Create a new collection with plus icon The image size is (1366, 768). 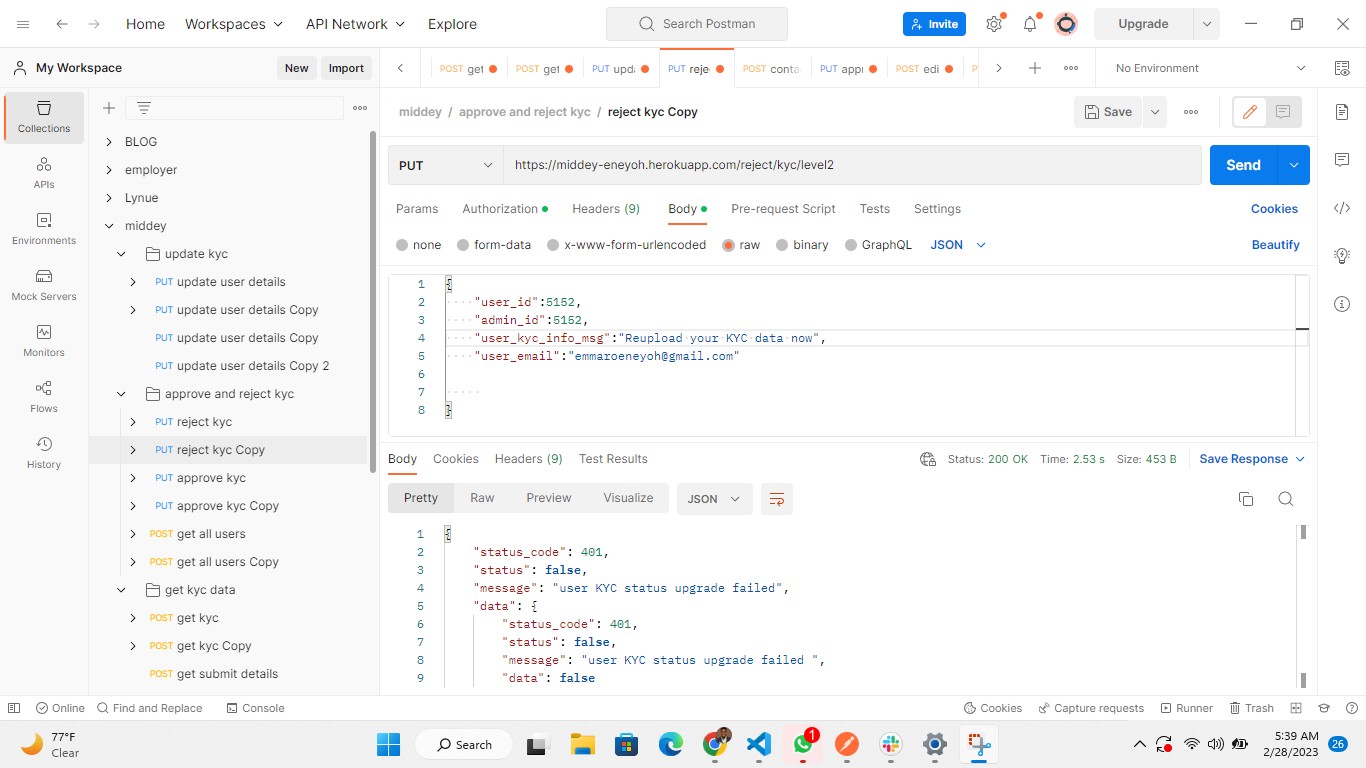109,108
